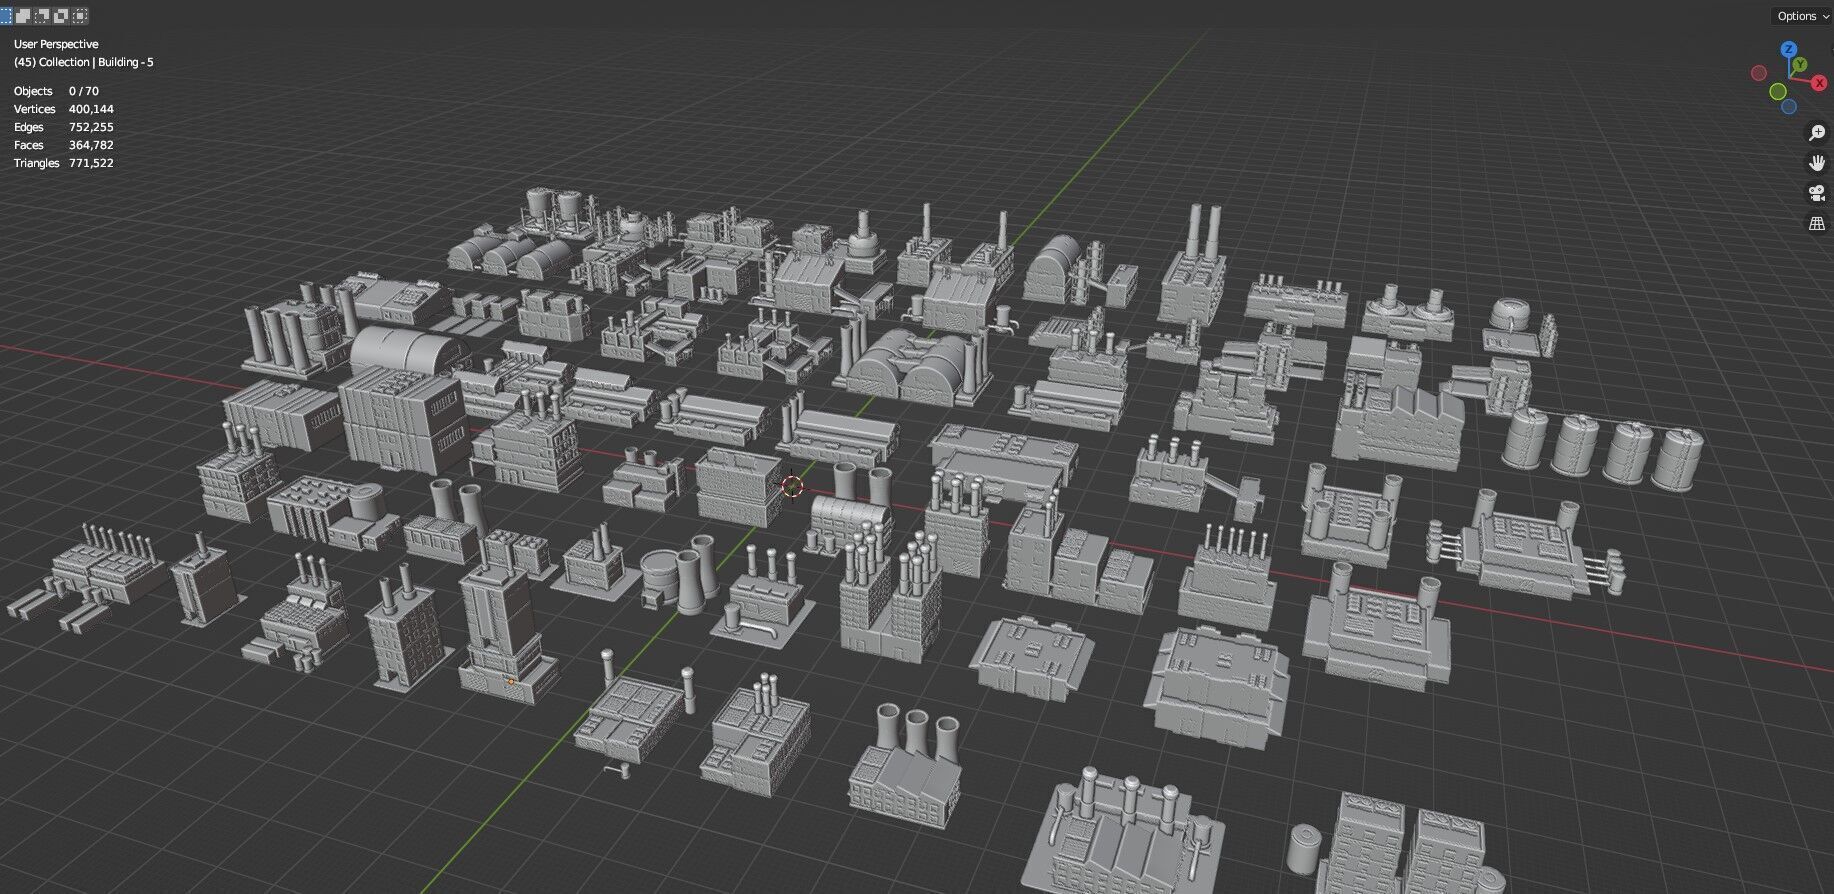Click the blue Z axis gizmo handle
Viewport: 1834px width, 894px height.
1789,49
